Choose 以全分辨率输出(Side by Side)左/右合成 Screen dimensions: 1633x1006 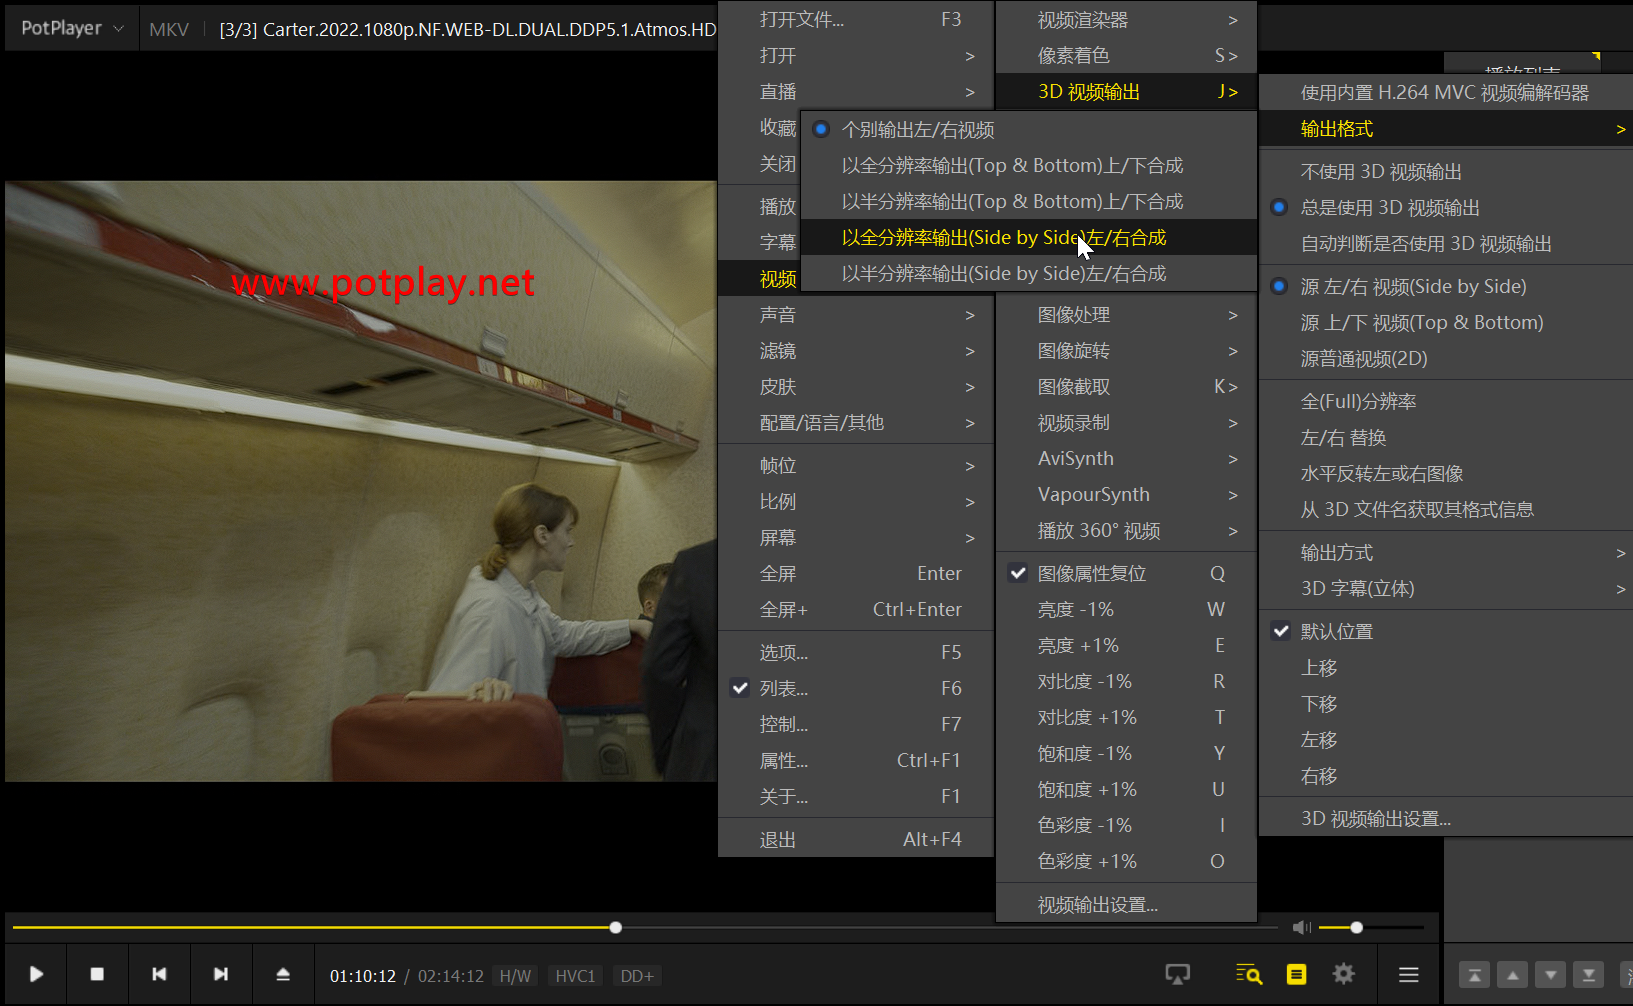(1029, 238)
